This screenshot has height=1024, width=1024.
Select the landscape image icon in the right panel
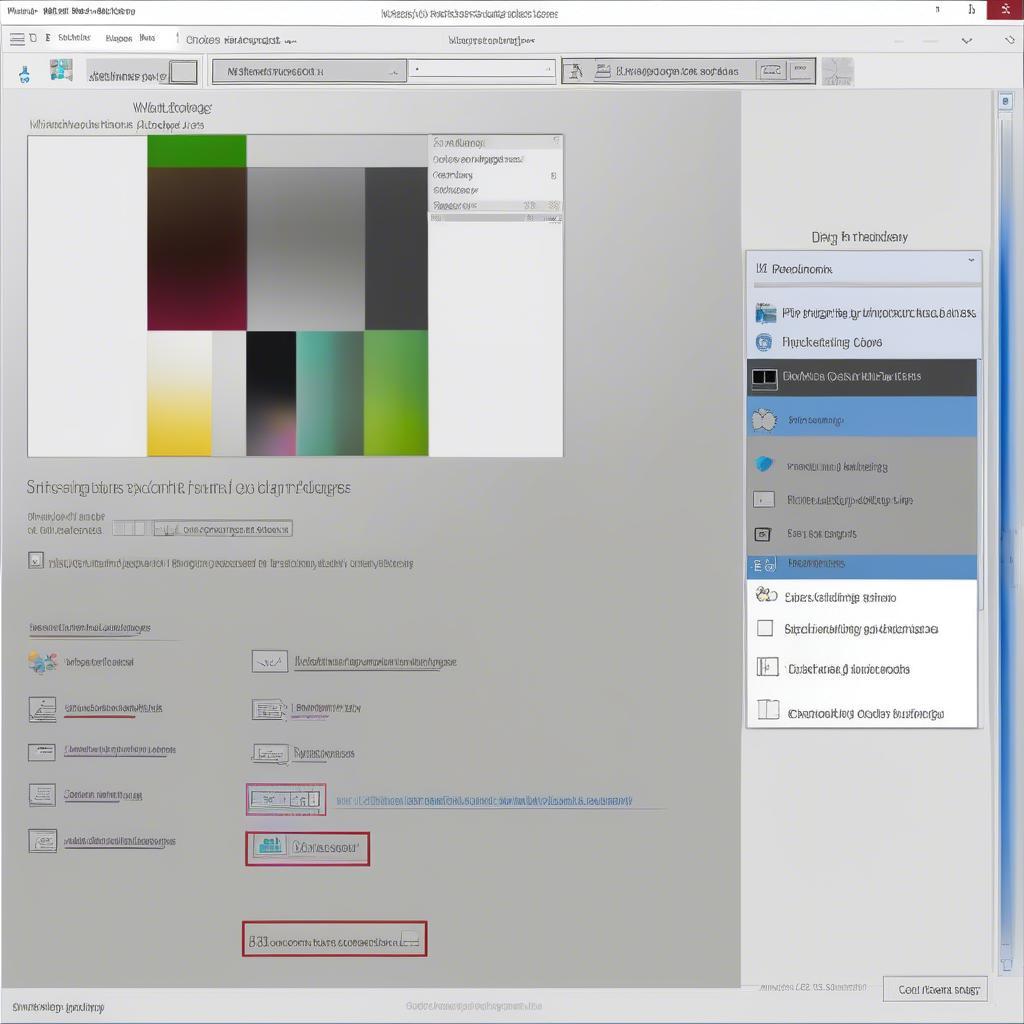point(765,313)
